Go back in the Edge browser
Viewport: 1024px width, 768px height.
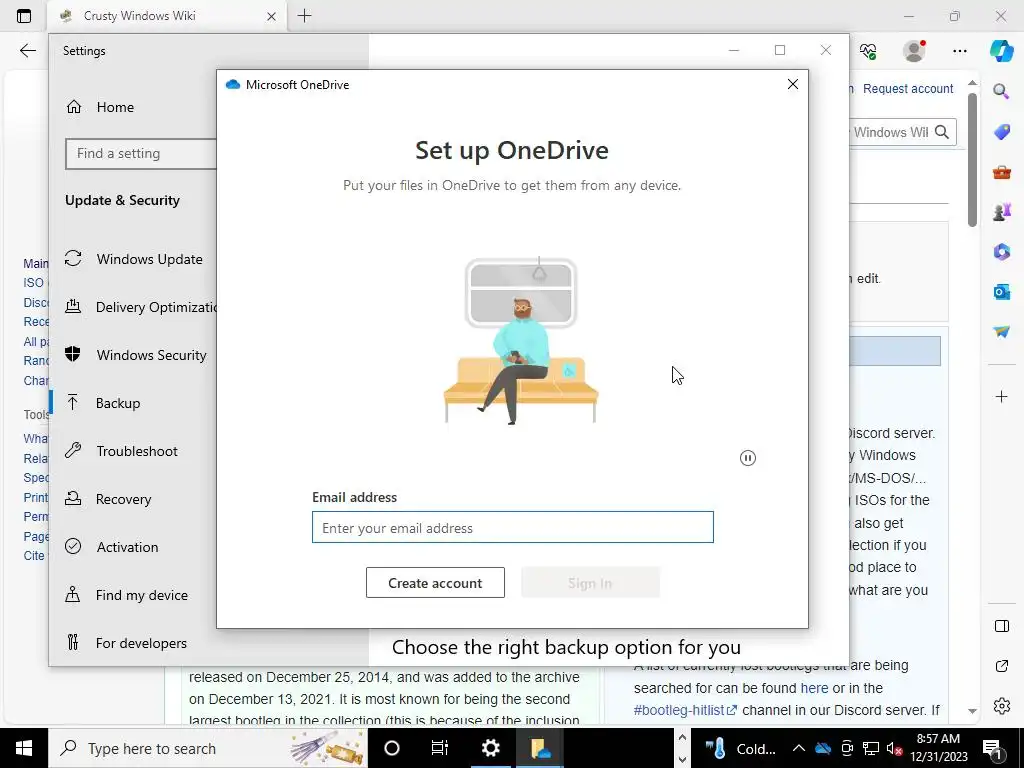tap(27, 51)
